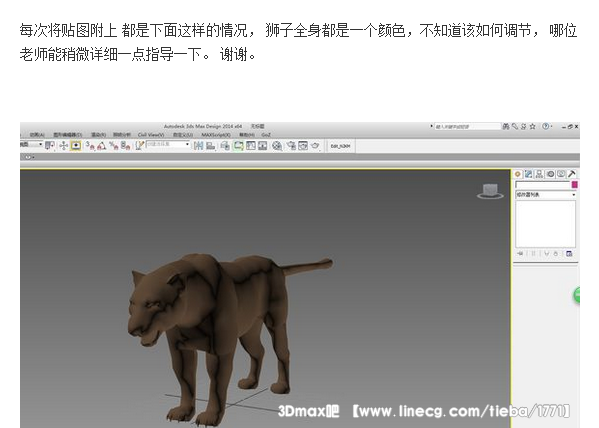This screenshot has height=428, width=599.
Task: Open Render Setup icon
Action: (291, 146)
